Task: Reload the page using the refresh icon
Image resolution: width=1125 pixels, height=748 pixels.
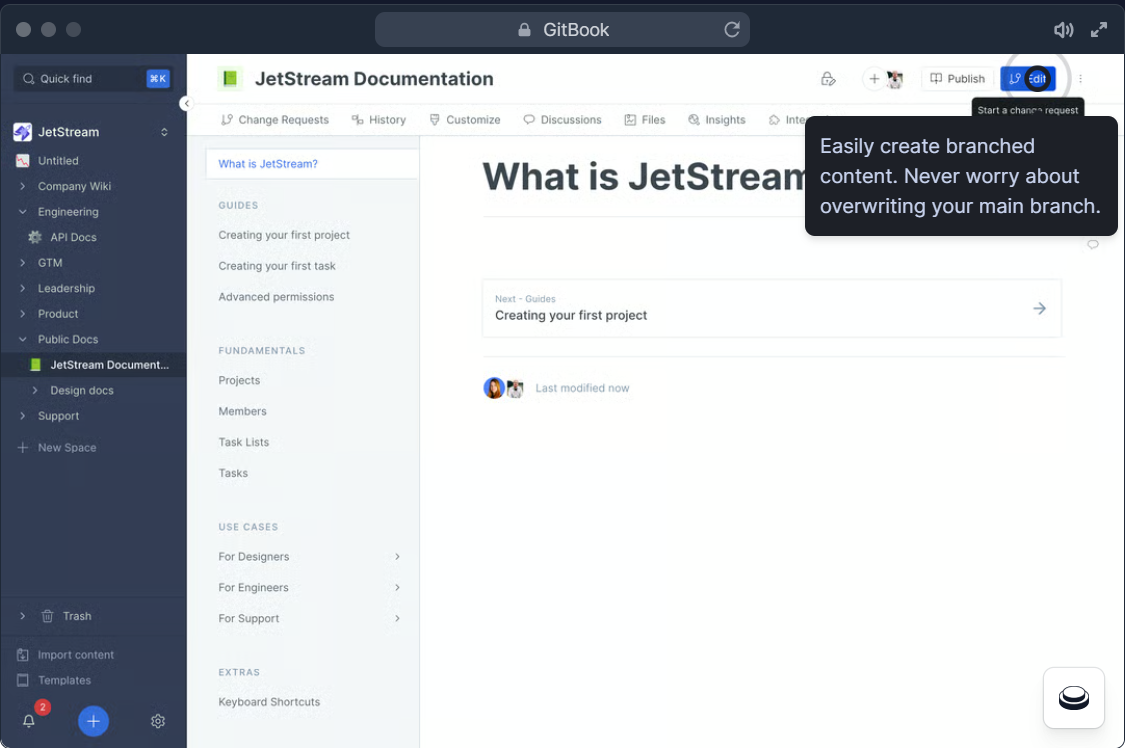Action: 732,30
